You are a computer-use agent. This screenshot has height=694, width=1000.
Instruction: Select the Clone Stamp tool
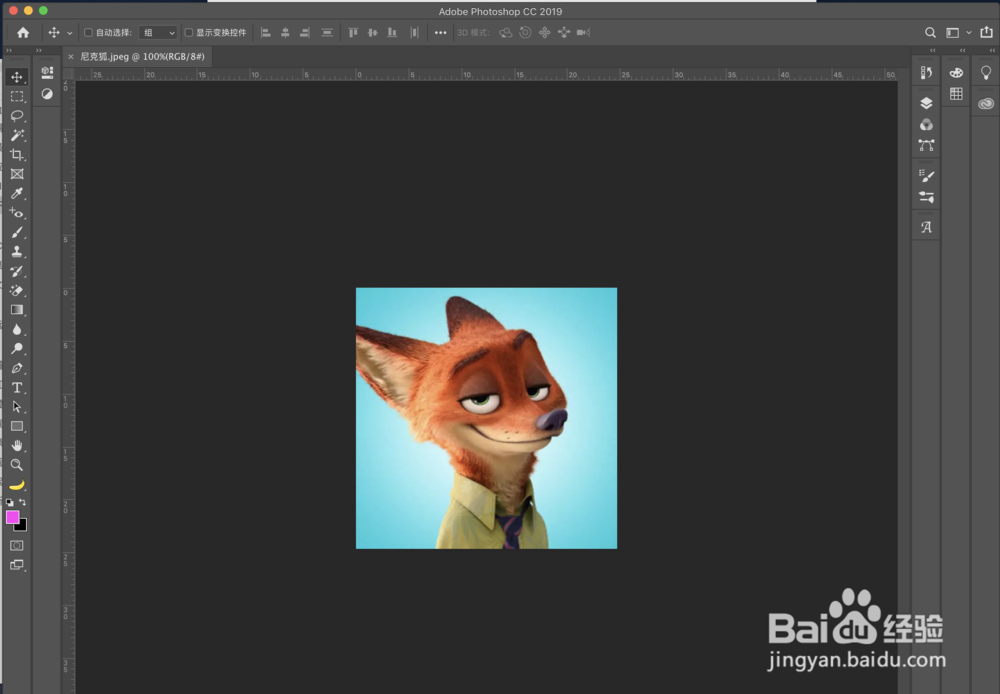click(x=17, y=251)
